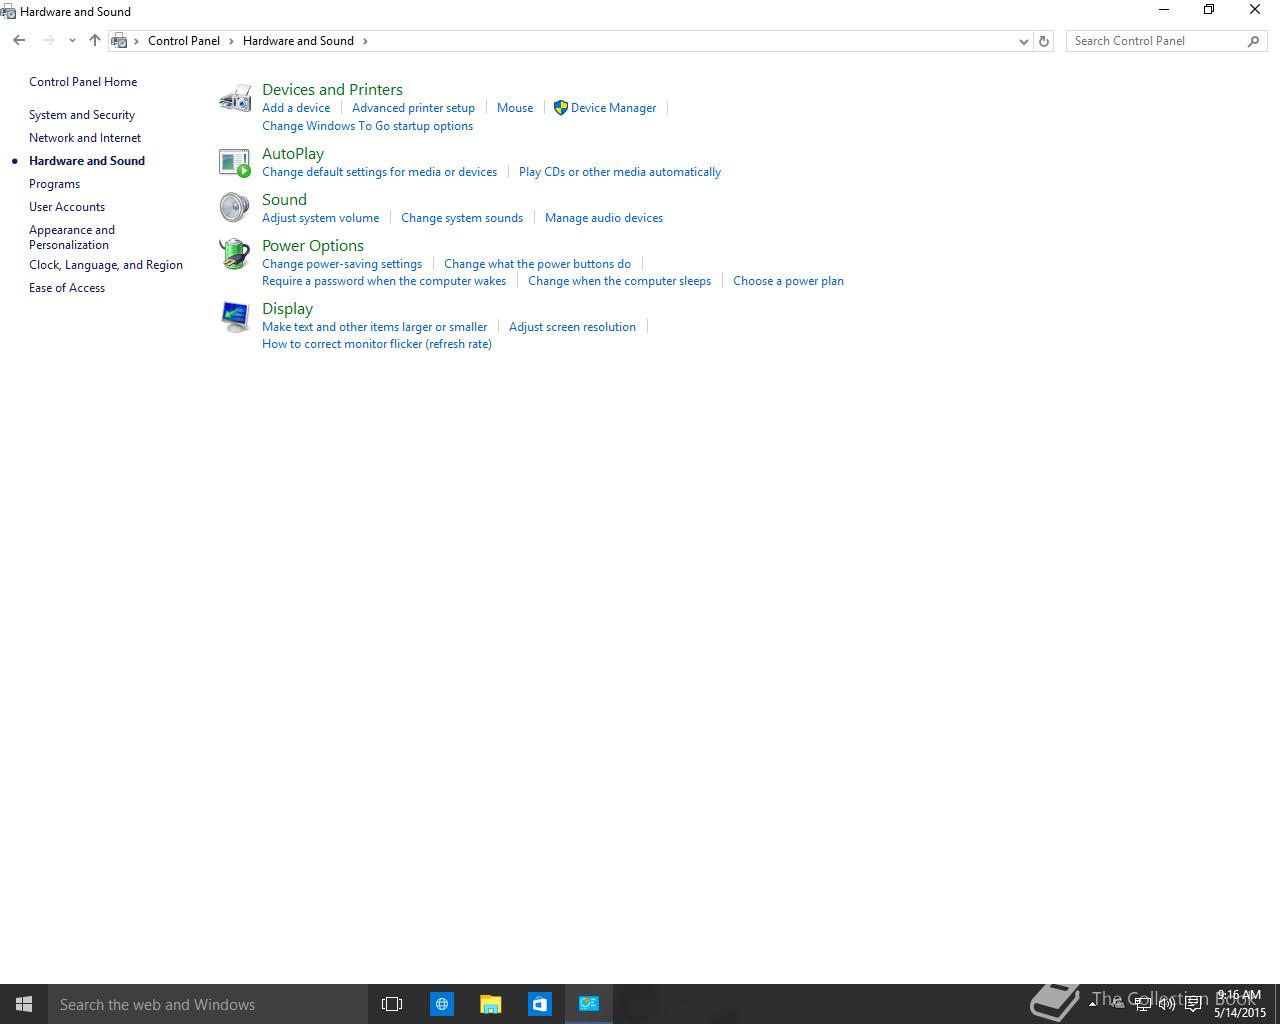
Task: Click the Display monitor icon
Action: [x=235, y=317]
